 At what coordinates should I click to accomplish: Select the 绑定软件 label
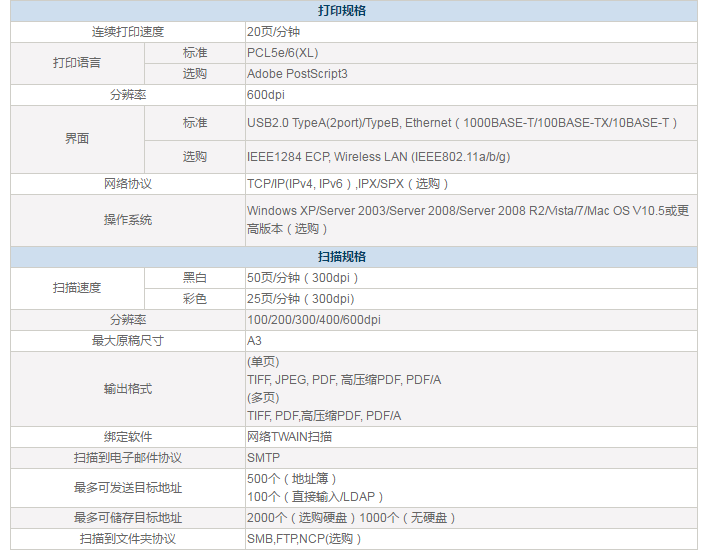tap(128, 437)
